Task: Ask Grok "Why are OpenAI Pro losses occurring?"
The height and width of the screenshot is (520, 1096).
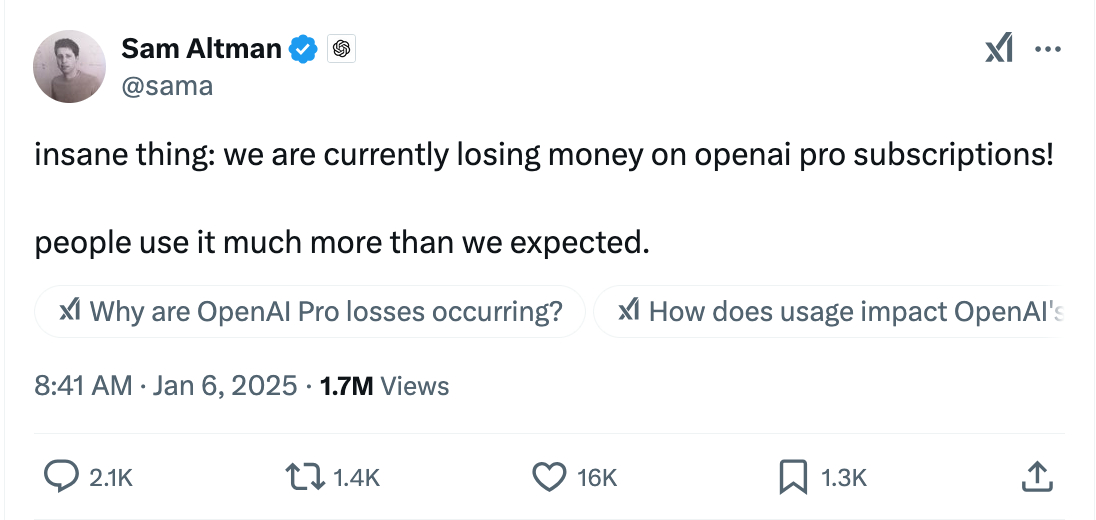Action: [310, 312]
